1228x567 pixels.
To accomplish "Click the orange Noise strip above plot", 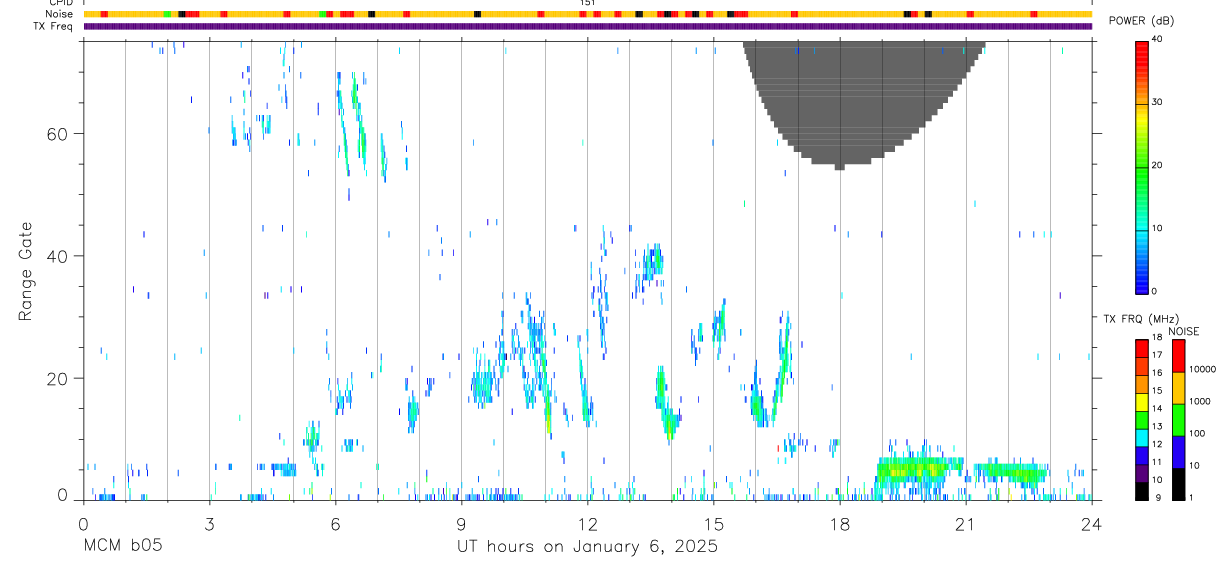I will coord(587,14).
